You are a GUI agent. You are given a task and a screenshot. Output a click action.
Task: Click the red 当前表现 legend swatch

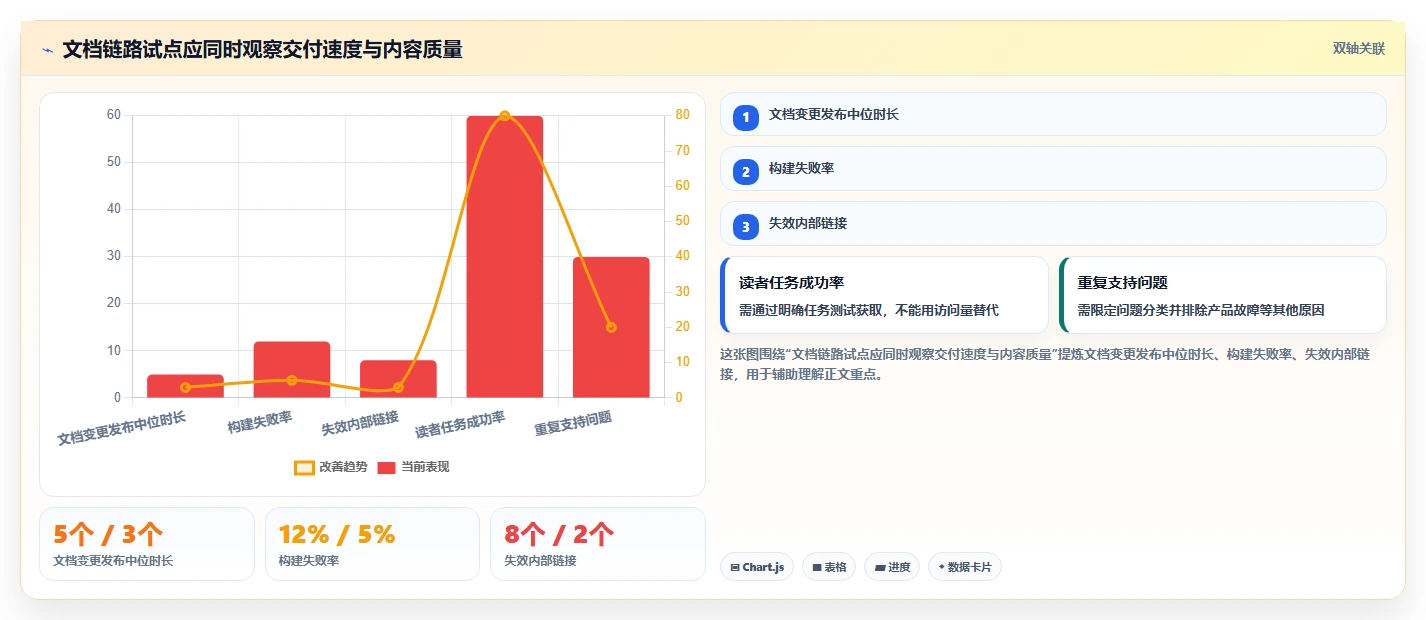point(387,467)
